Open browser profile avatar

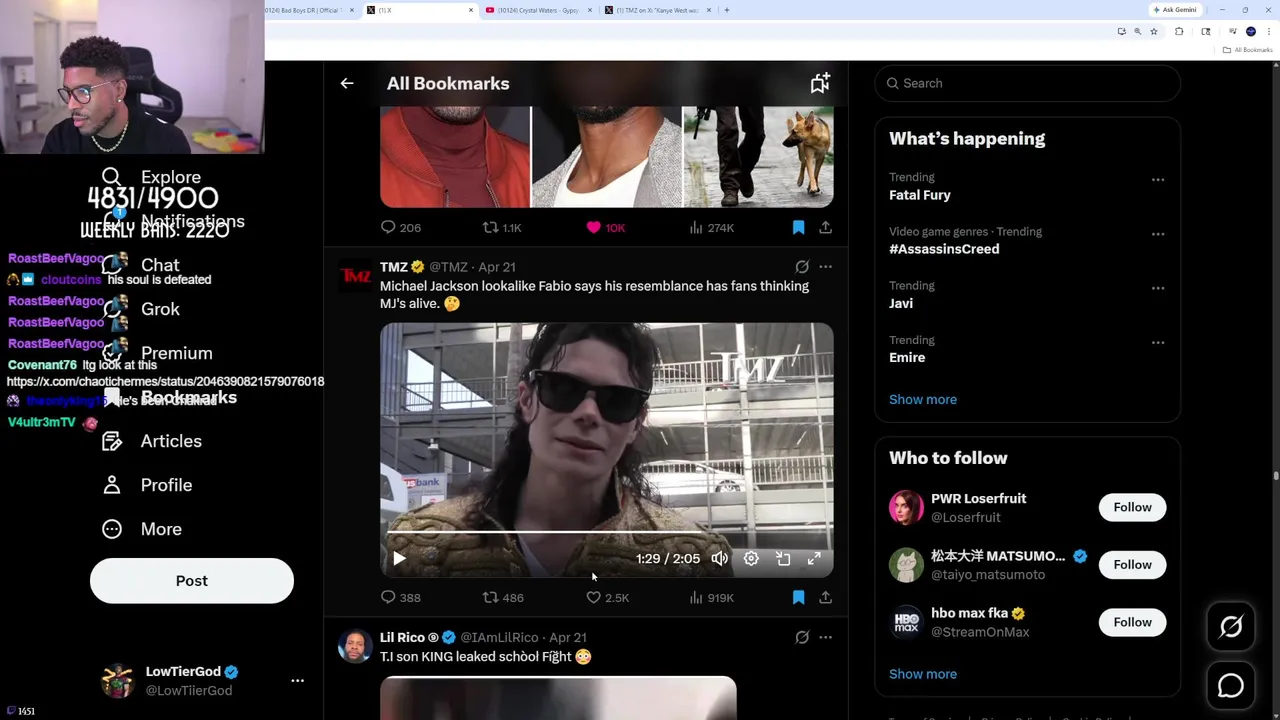(1251, 32)
